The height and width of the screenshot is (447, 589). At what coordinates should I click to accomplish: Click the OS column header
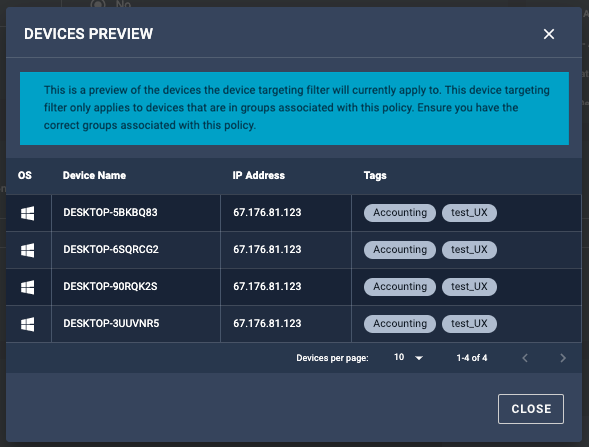pyautogui.click(x=25, y=175)
